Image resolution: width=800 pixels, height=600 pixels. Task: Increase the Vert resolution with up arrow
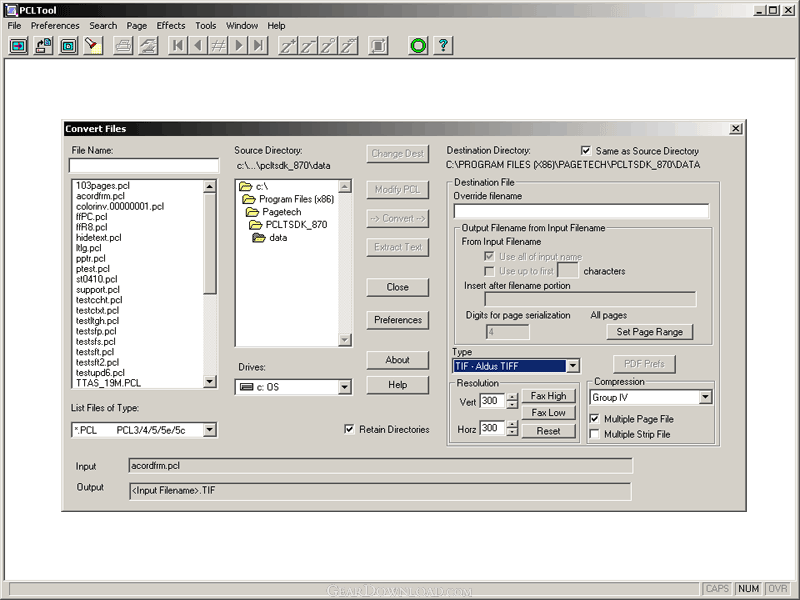click(512, 397)
